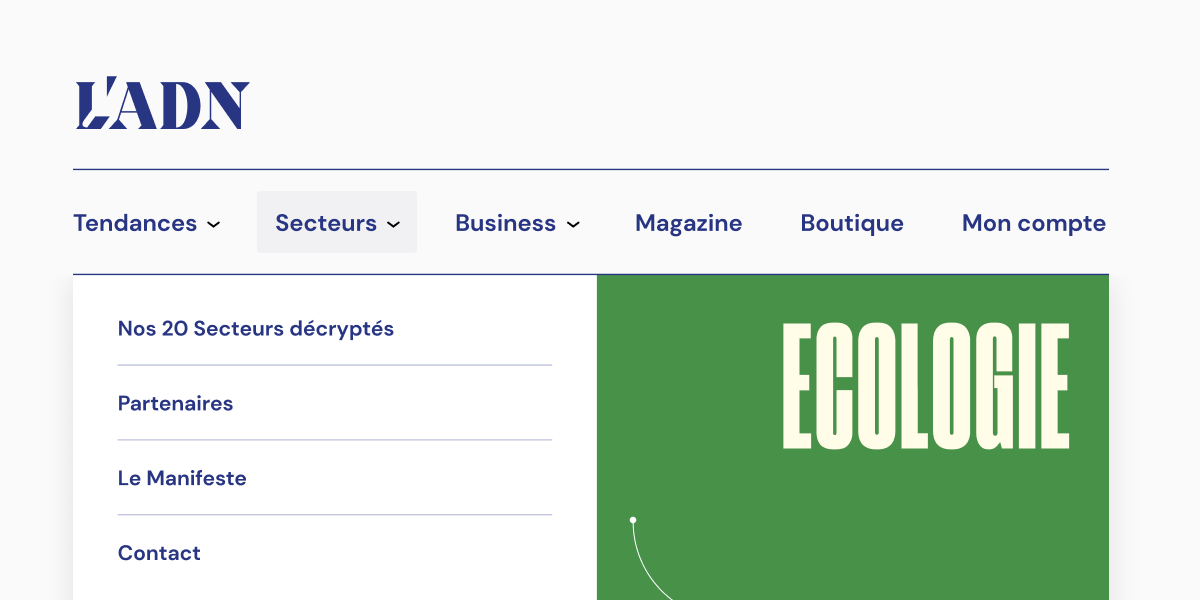Go to the Magazine page
1200x600 pixels.
coord(688,223)
